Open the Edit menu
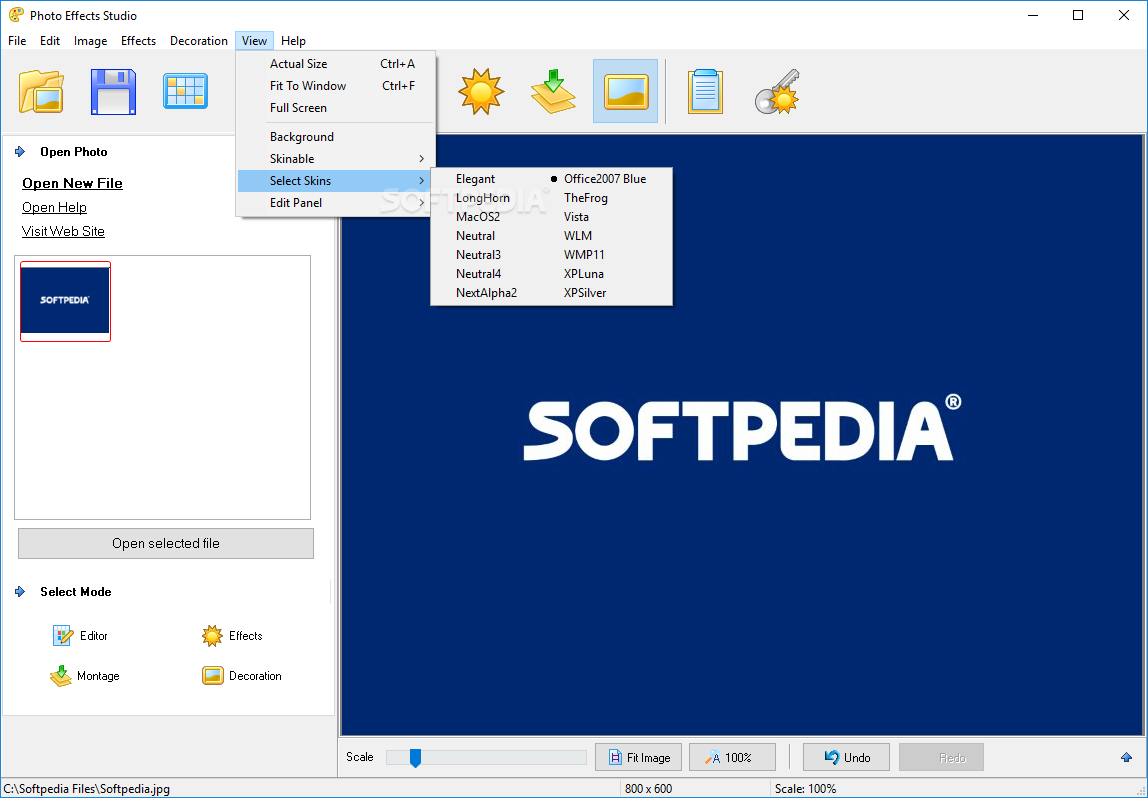1148x798 pixels. click(50, 41)
